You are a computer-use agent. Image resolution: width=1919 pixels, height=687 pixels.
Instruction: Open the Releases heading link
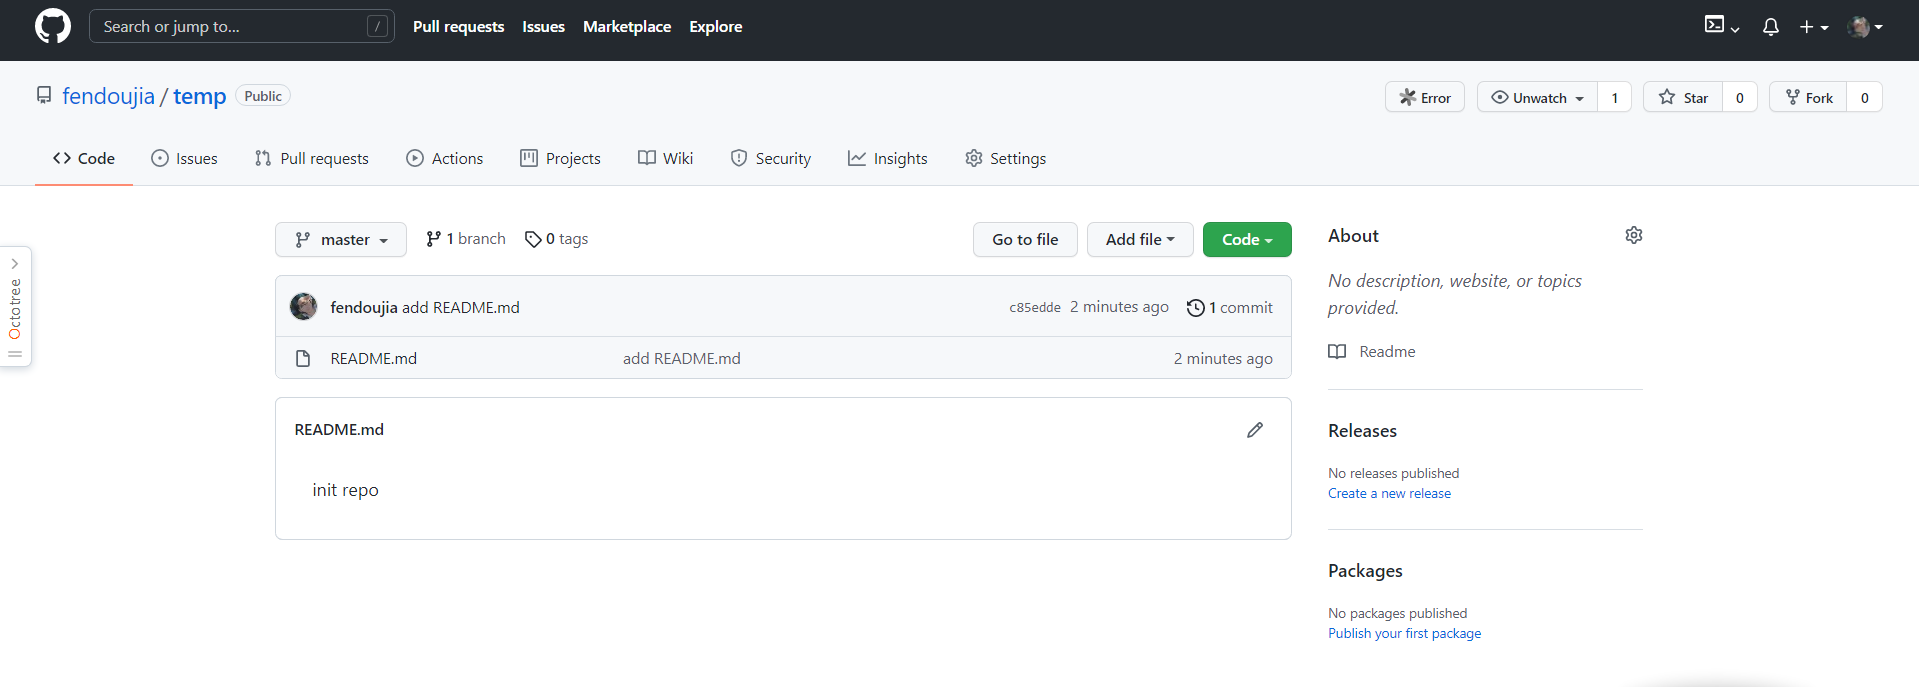tap(1362, 430)
